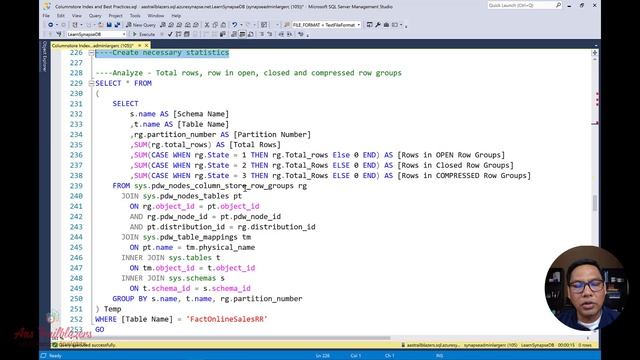The height and width of the screenshot is (360, 640).
Task: Click the Paste clipboard icon
Action: [x=223, y=25]
